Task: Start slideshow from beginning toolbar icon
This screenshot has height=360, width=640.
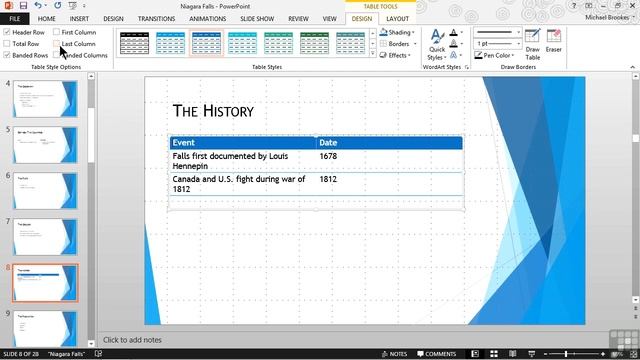Action: (x=73, y=6)
